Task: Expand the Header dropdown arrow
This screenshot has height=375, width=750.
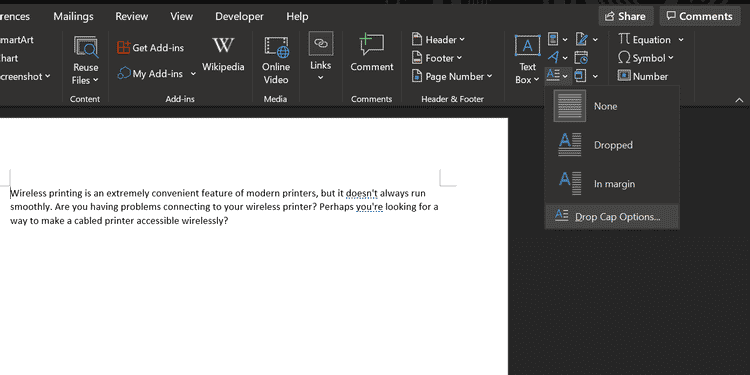Action: [x=462, y=40]
